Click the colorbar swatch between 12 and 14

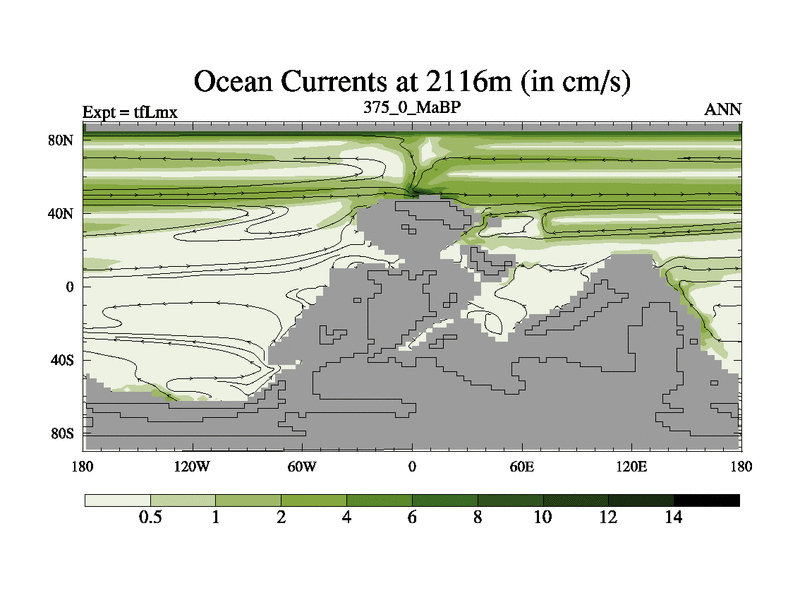(x=641, y=499)
